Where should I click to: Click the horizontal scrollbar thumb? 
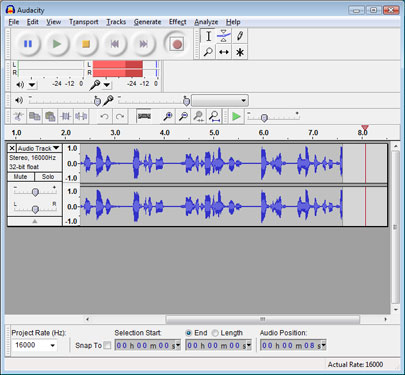click(x=263, y=319)
